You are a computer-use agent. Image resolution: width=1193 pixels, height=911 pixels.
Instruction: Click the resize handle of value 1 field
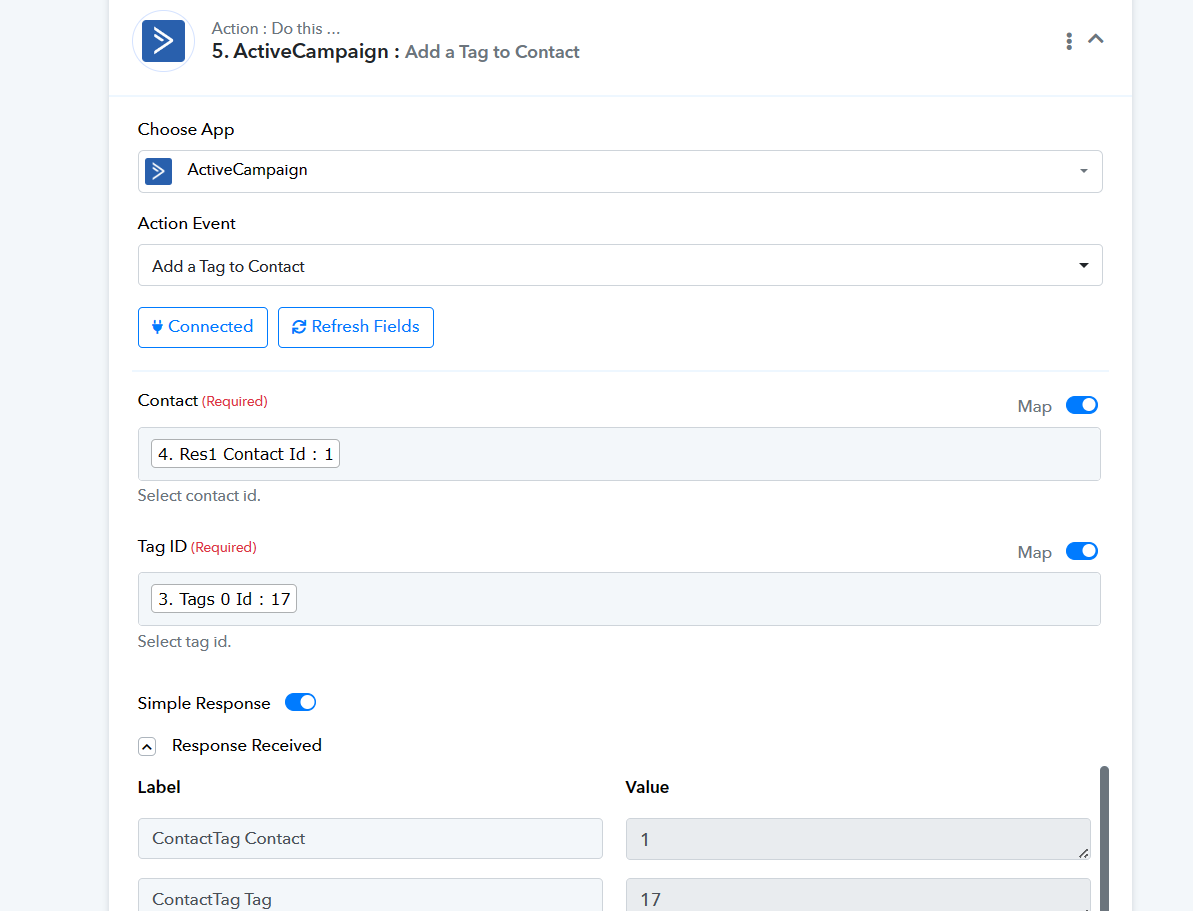tap(1083, 853)
